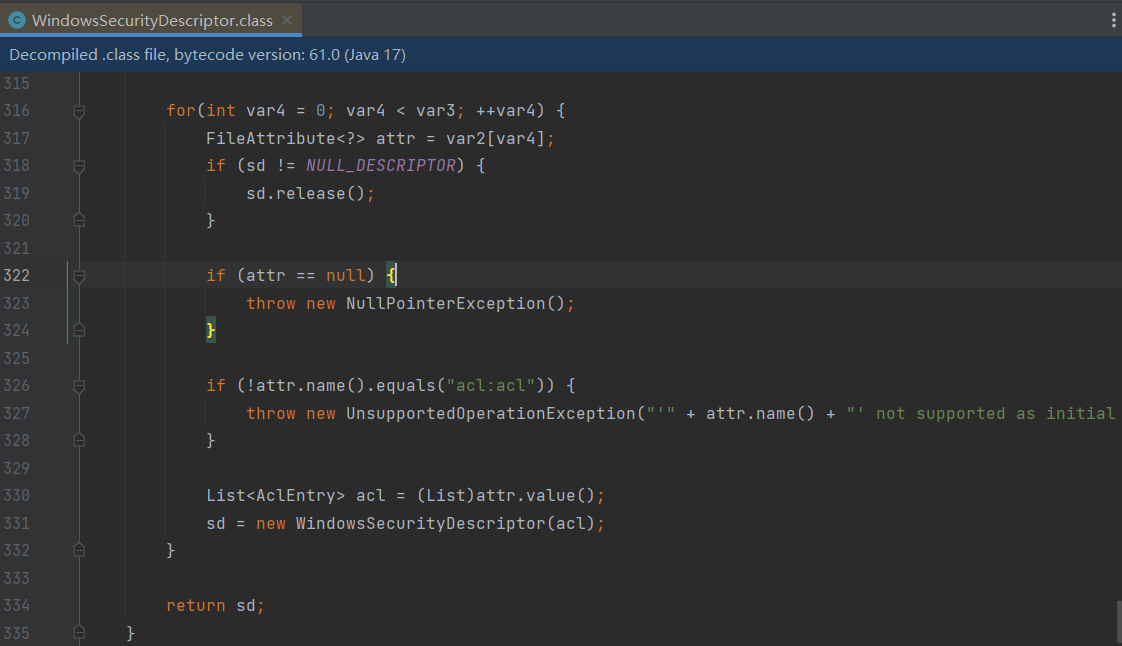Click fold end marker at line 320
1122x646 pixels.
pos(79,220)
